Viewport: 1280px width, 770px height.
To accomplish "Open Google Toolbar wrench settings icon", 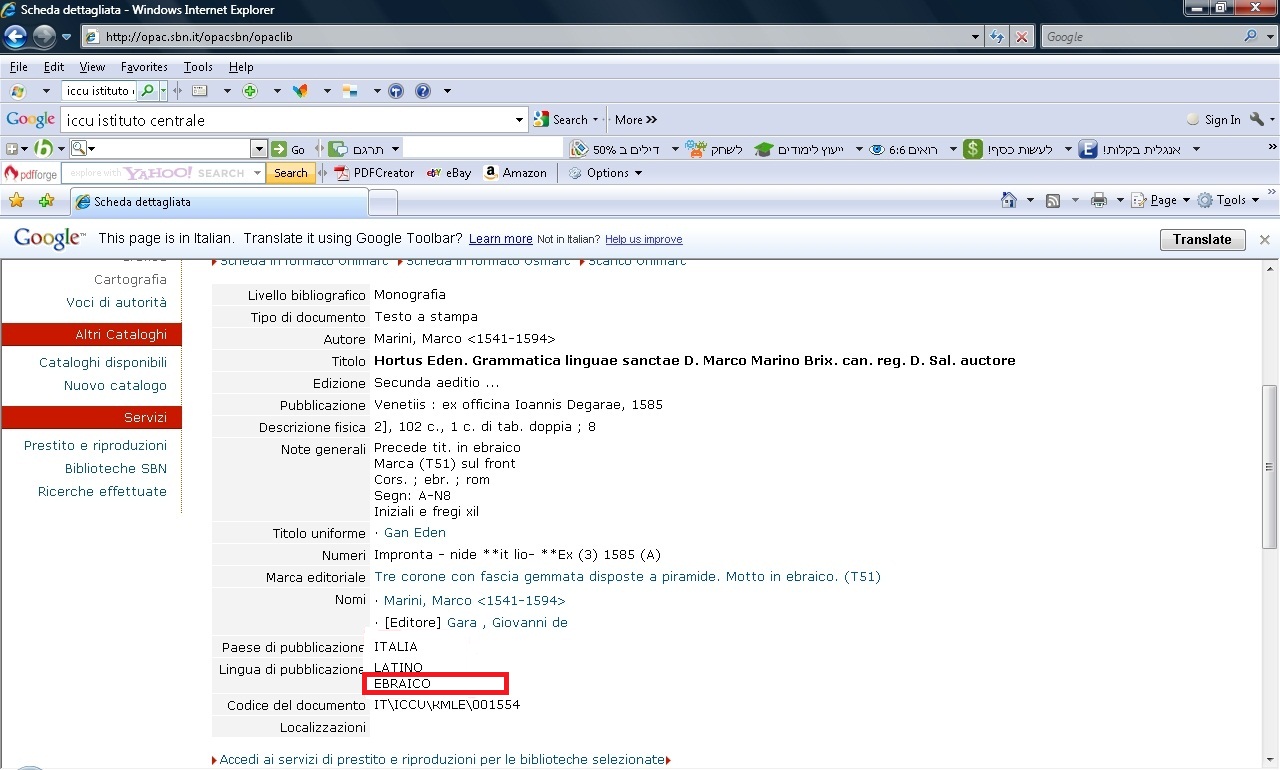I will pyautogui.click(x=1257, y=119).
